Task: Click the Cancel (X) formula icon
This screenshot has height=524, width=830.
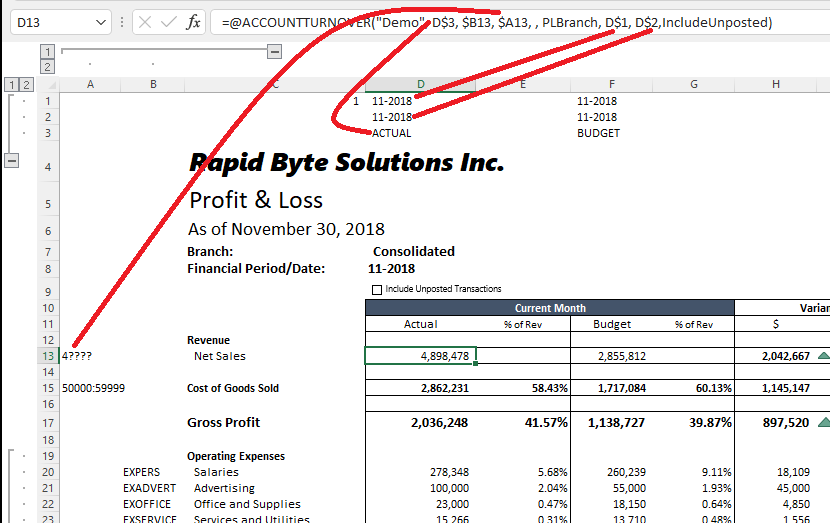Action: (x=145, y=22)
